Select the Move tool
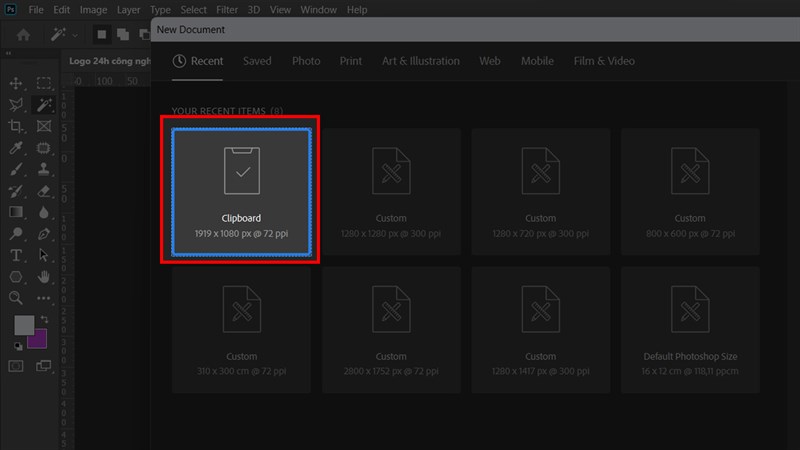Image resolution: width=800 pixels, height=450 pixels. click(x=16, y=83)
